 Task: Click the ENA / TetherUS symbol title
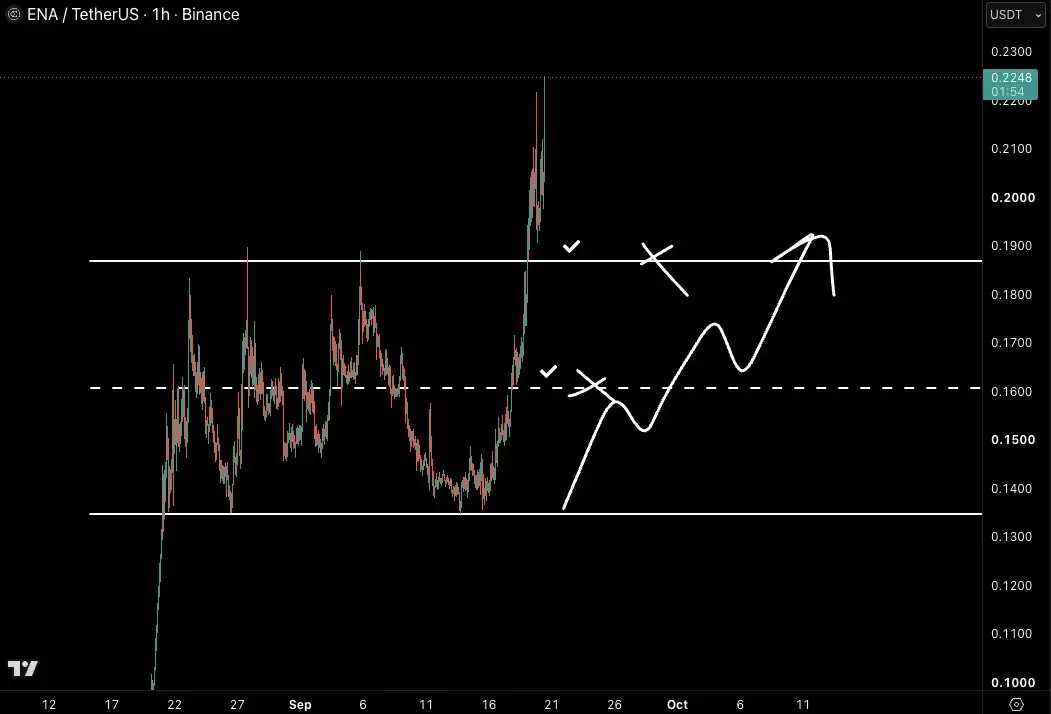(x=82, y=14)
